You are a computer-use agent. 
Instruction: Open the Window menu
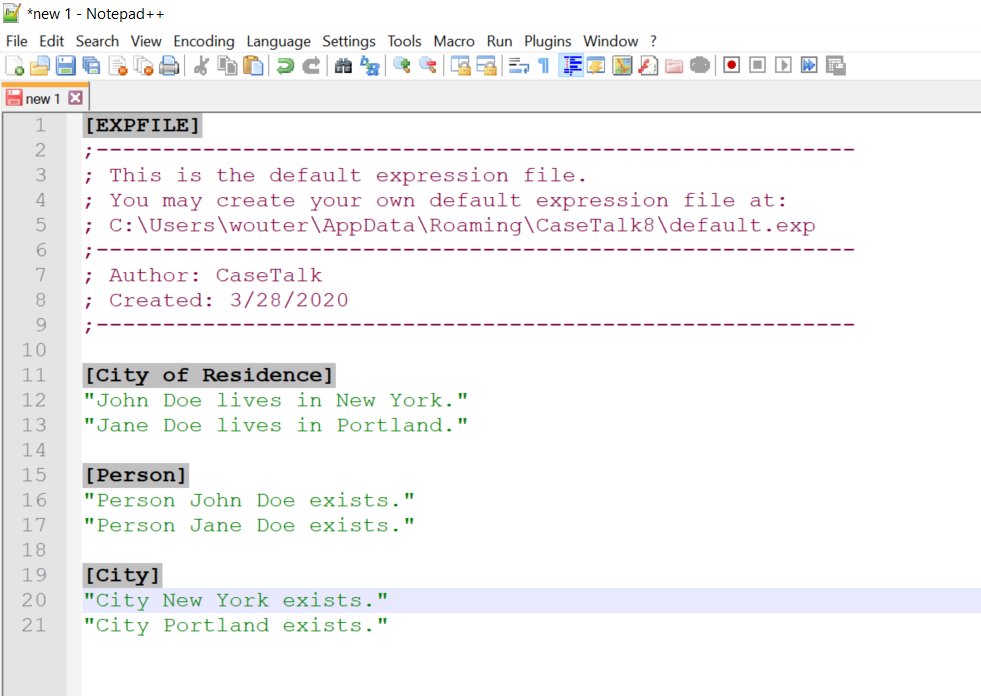611,41
